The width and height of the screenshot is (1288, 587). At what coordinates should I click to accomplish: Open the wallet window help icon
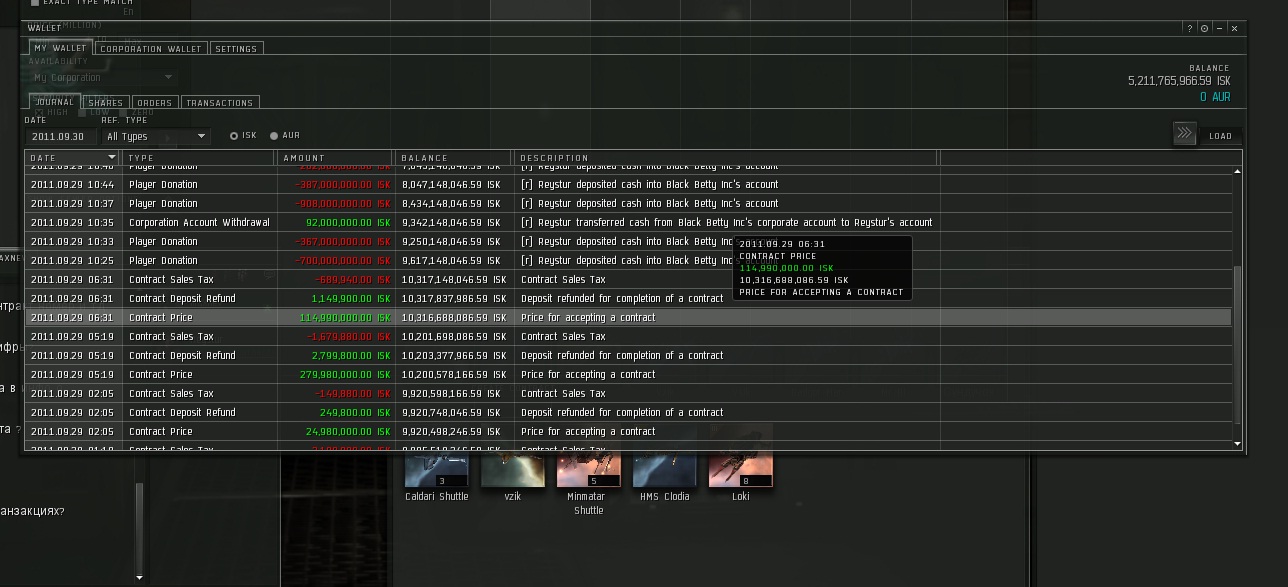click(1189, 28)
